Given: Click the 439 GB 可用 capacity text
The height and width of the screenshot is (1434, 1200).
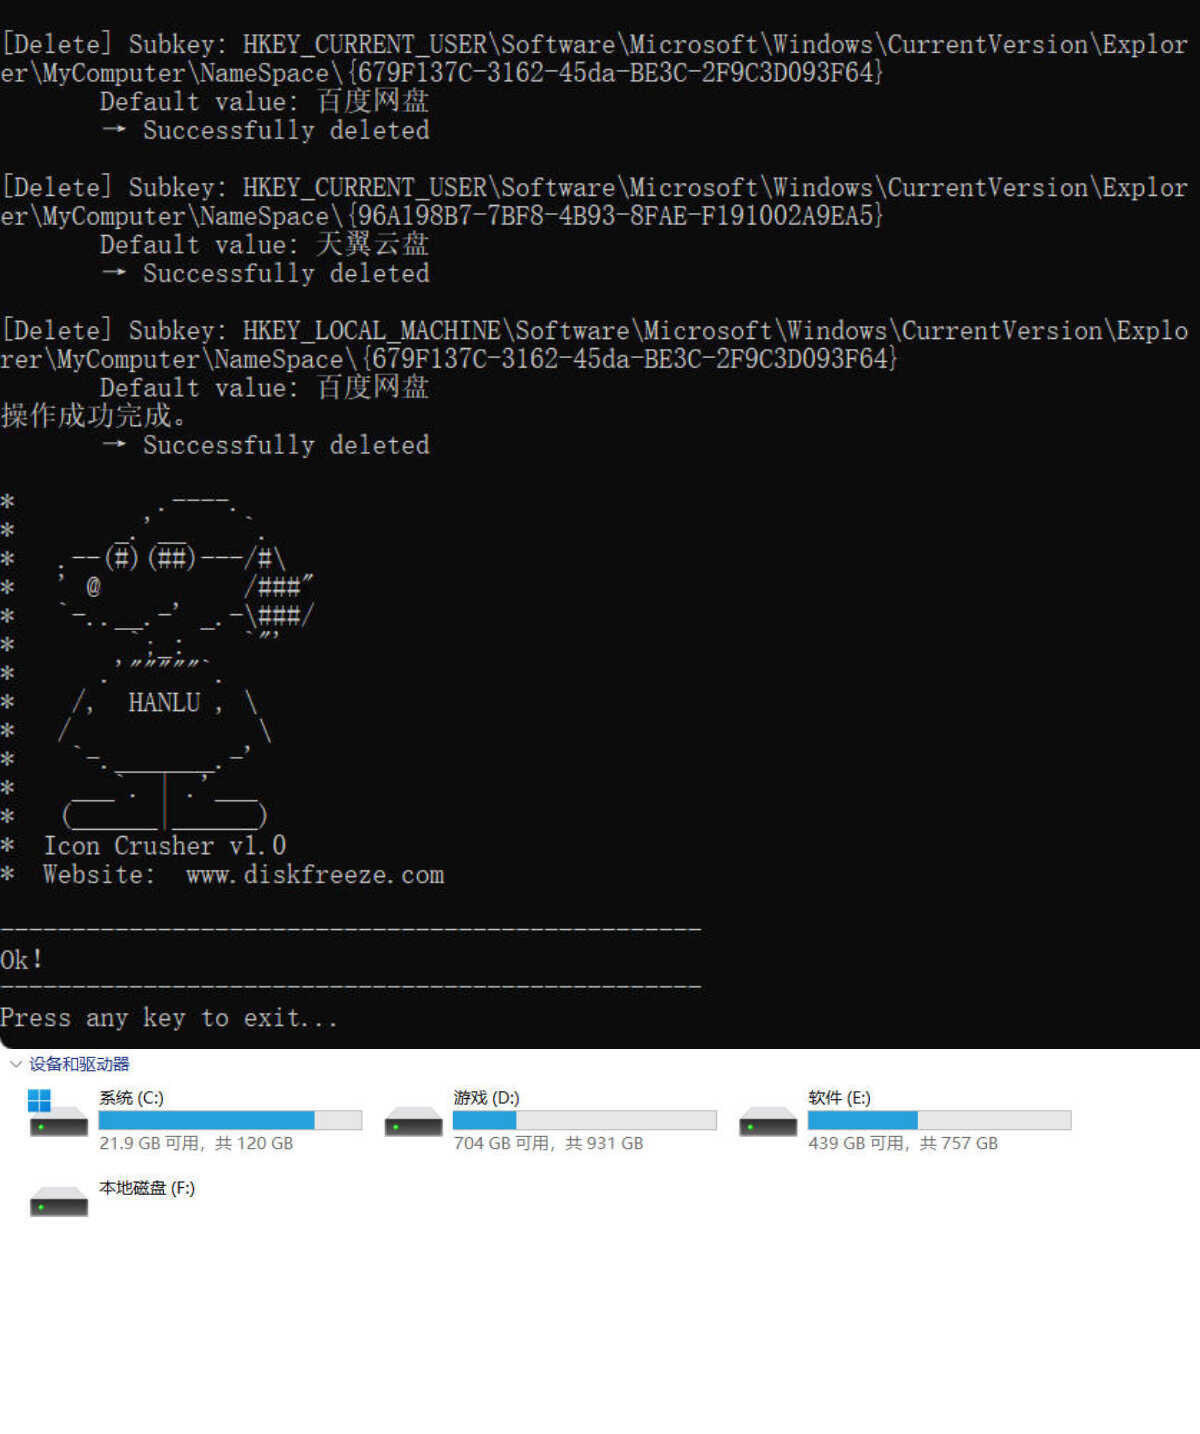Looking at the screenshot, I should coord(902,1143).
